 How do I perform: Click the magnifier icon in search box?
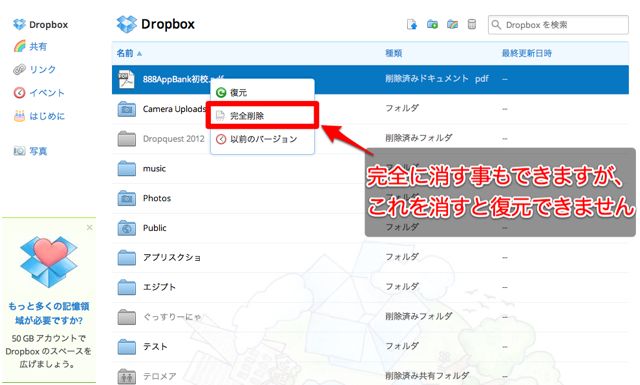click(496, 24)
